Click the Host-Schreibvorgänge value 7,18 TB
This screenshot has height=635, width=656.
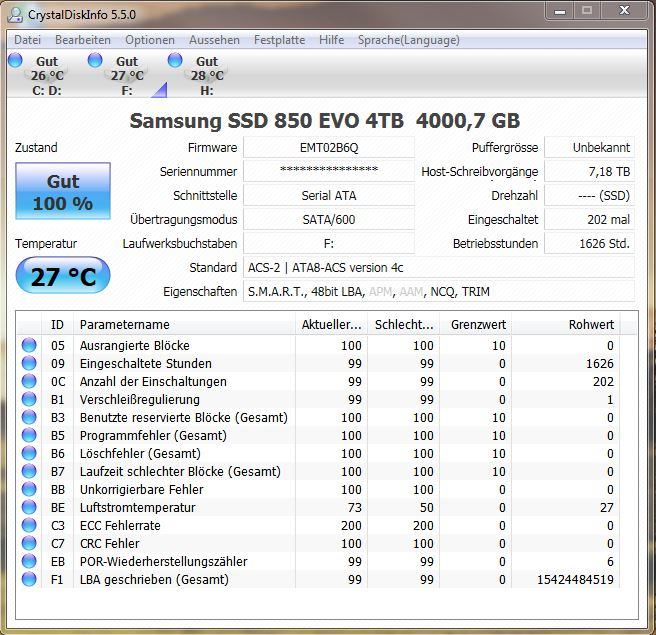[589, 171]
